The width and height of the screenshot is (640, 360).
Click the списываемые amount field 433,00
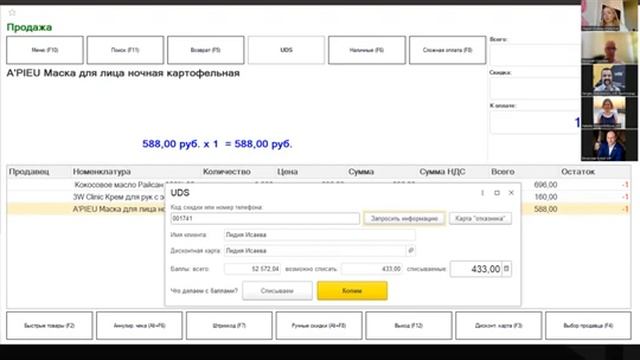tap(476, 269)
